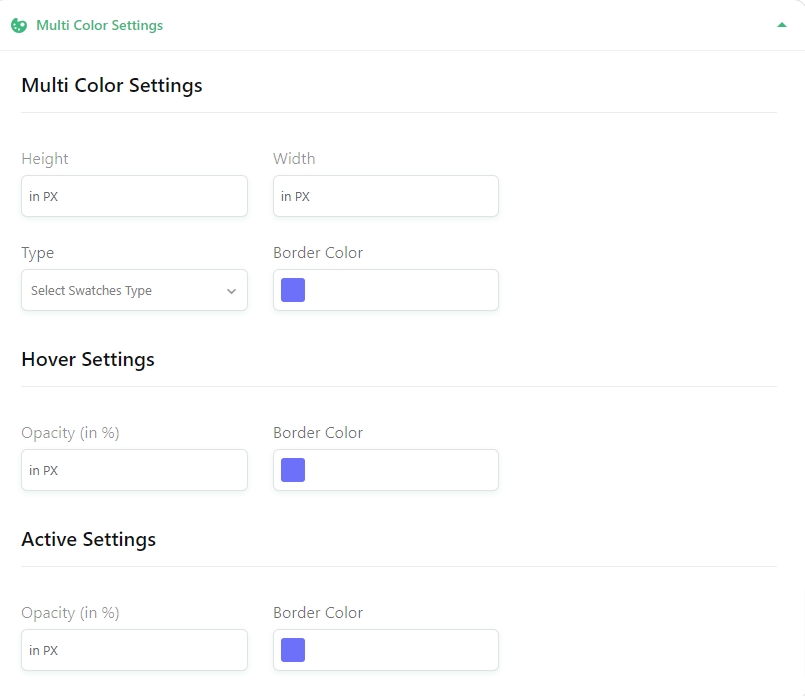Click the chevron in the Type dropdown
This screenshot has height=696, width=805.
(x=232, y=291)
